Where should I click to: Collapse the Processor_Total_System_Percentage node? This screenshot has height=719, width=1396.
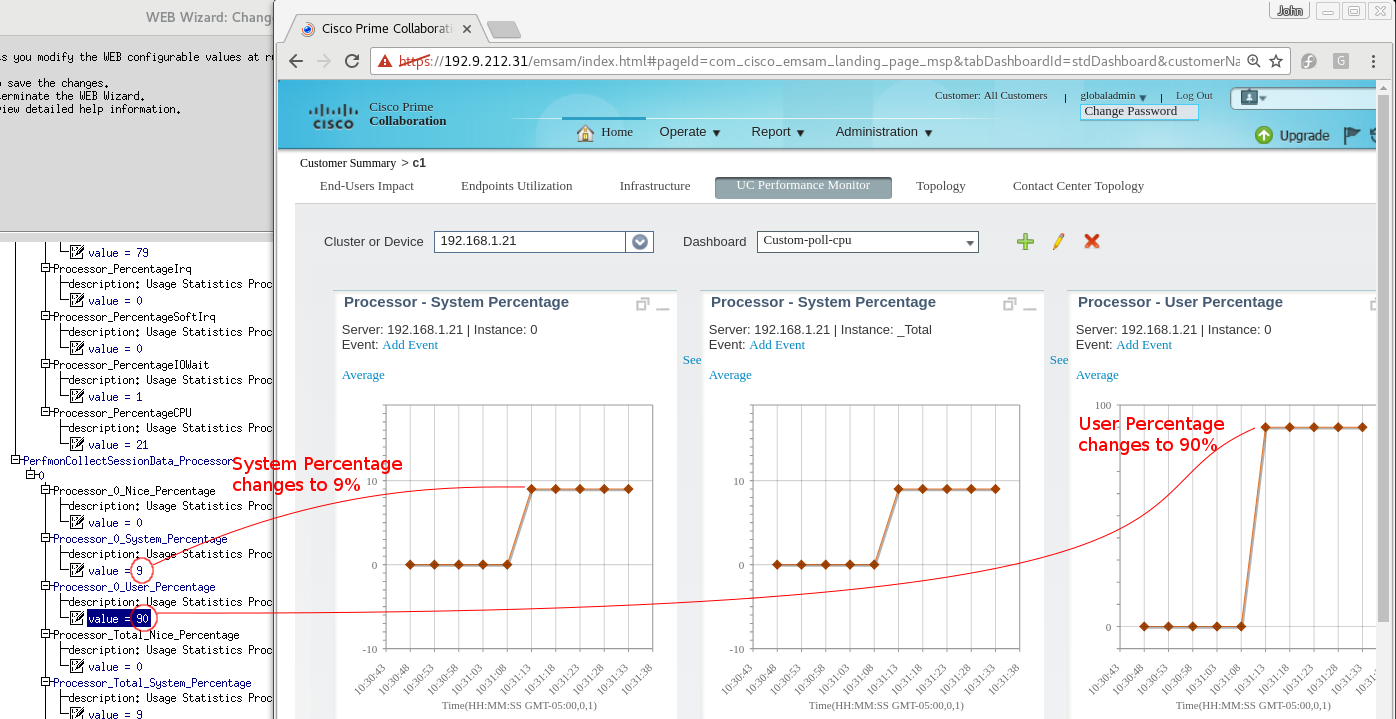[x=45, y=682]
